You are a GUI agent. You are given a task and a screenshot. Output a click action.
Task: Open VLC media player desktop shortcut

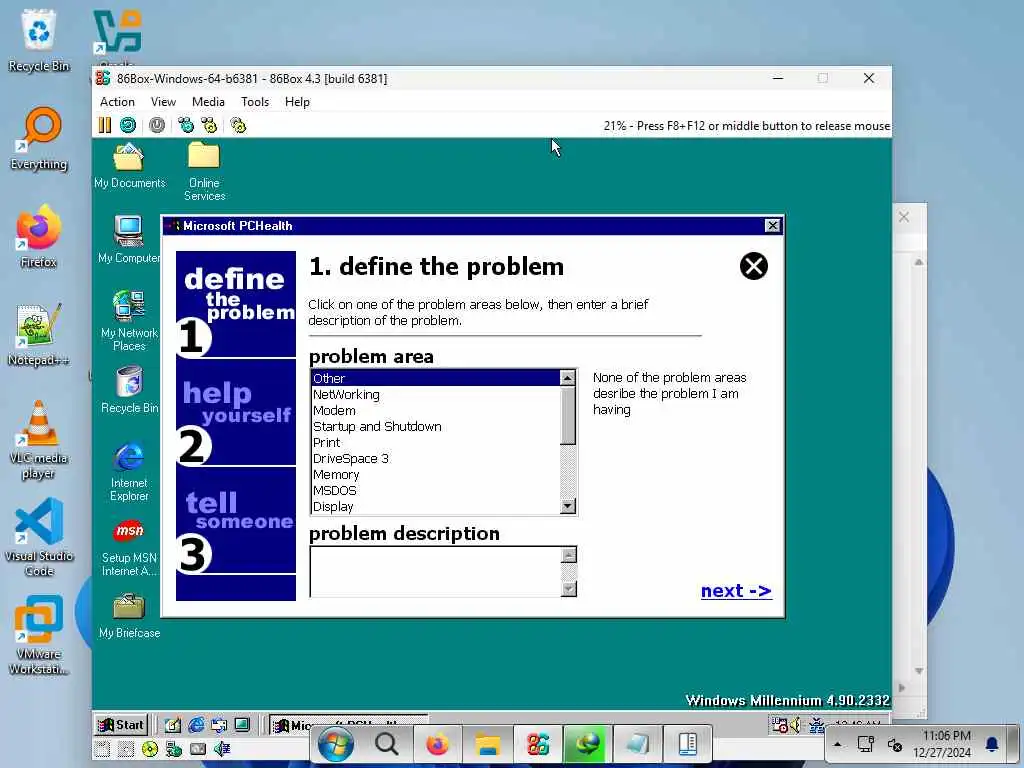pyautogui.click(x=39, y=440)
